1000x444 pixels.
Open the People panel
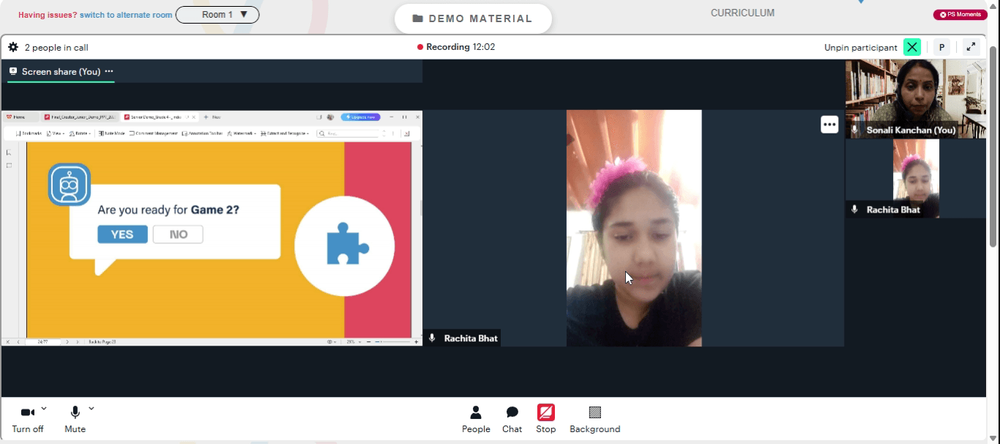pyautogui.click(x=476, y=419)
